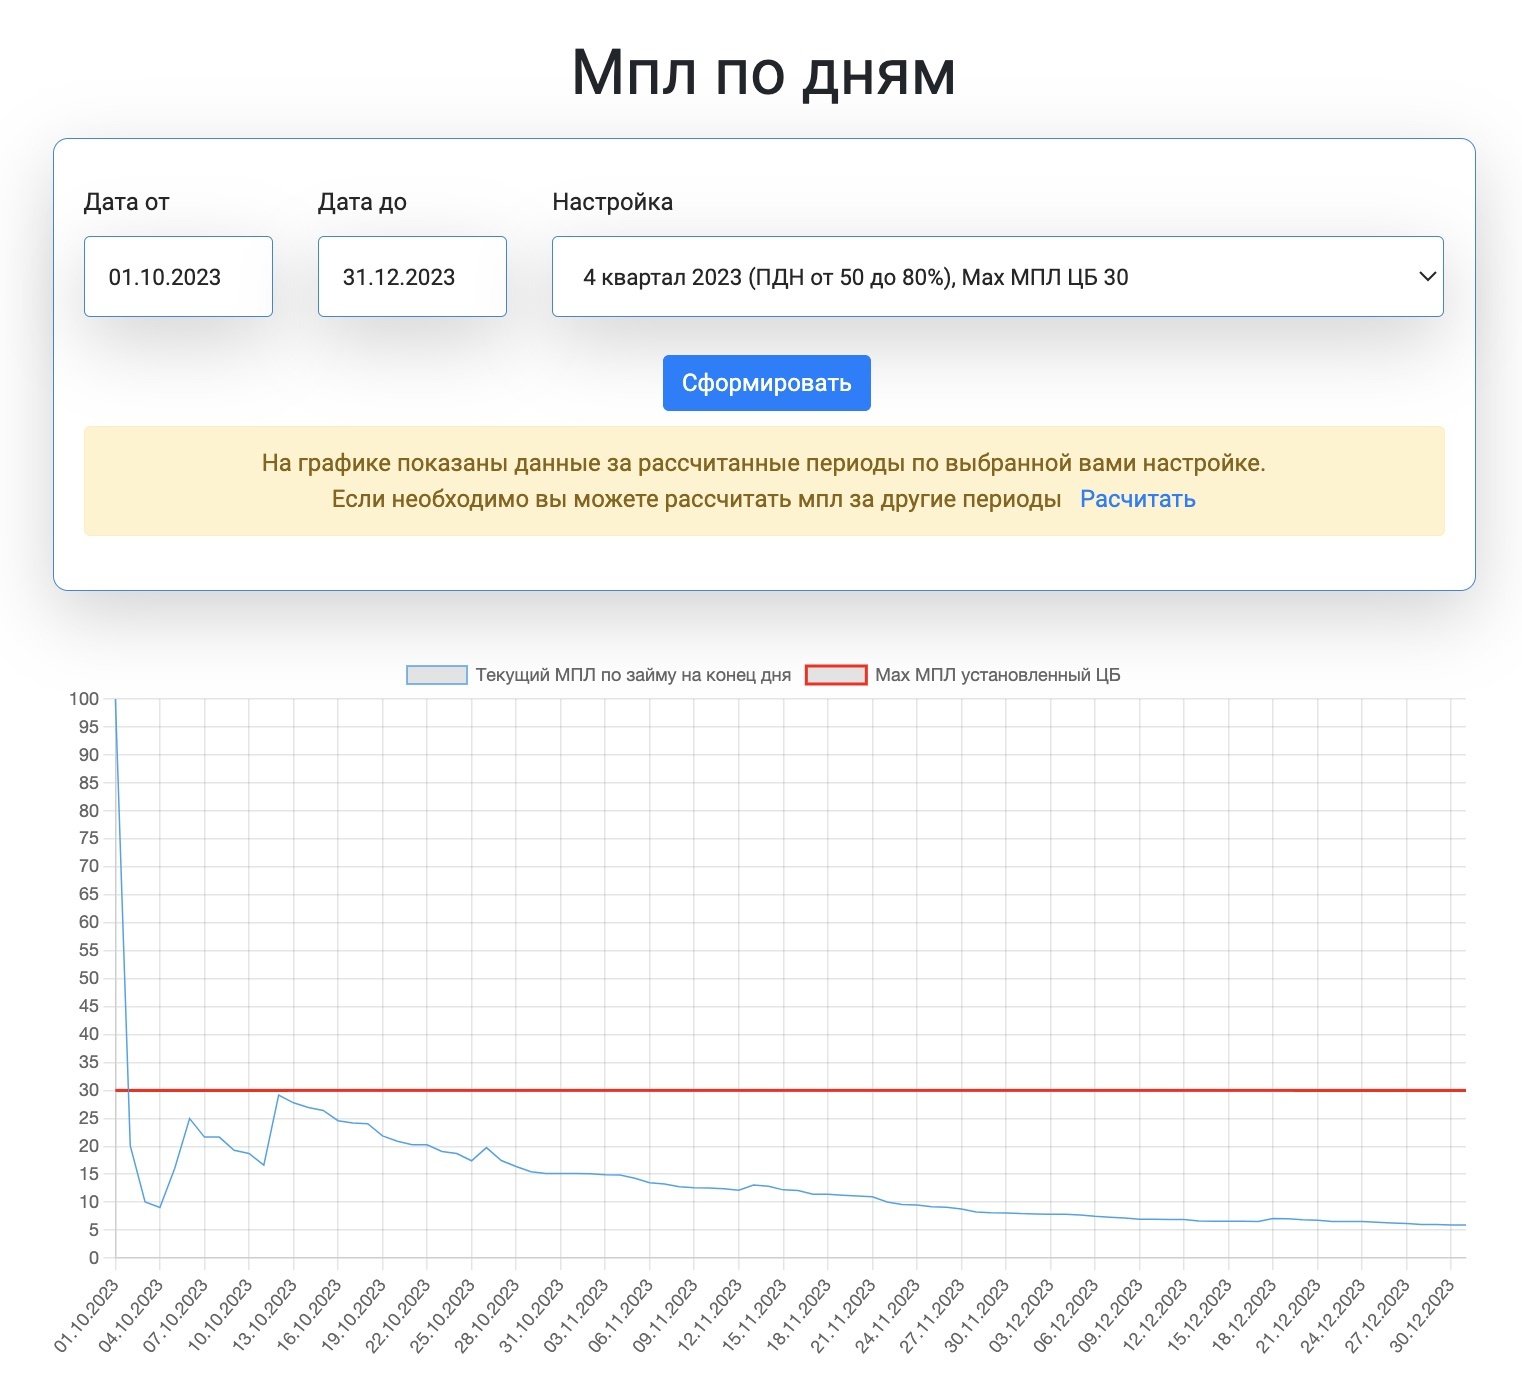Click x-axis label '31.10.2023'

(x=532, y=1316)
